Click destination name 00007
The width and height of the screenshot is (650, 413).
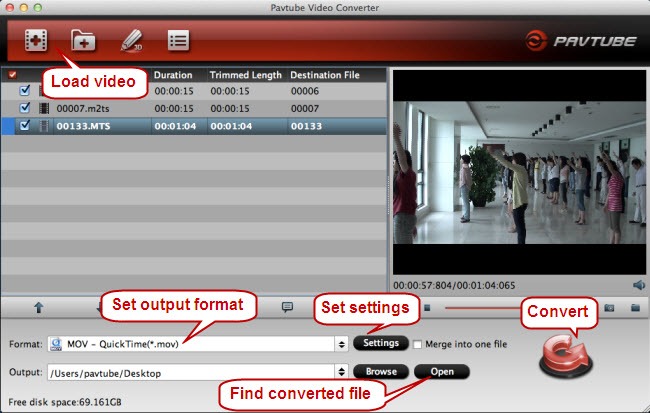(305, 109)
